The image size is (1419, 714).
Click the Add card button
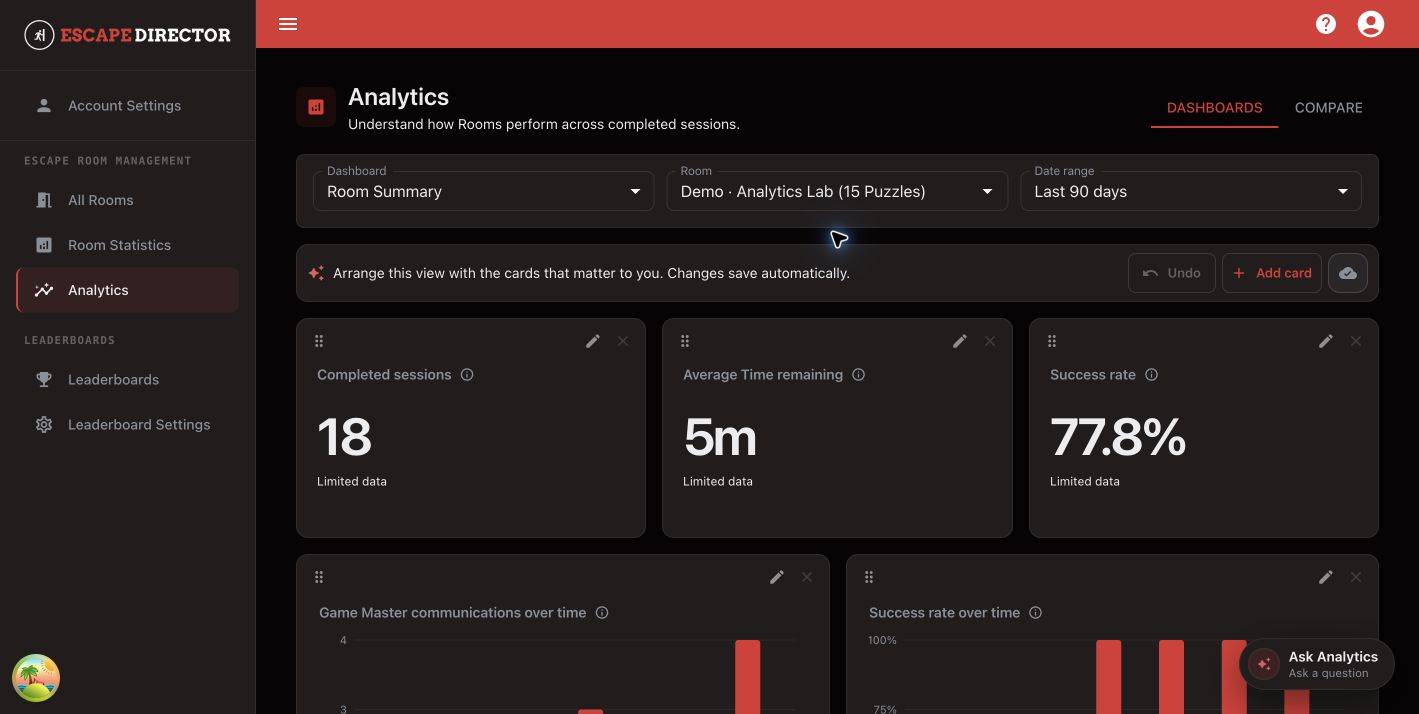(1272, 273)
